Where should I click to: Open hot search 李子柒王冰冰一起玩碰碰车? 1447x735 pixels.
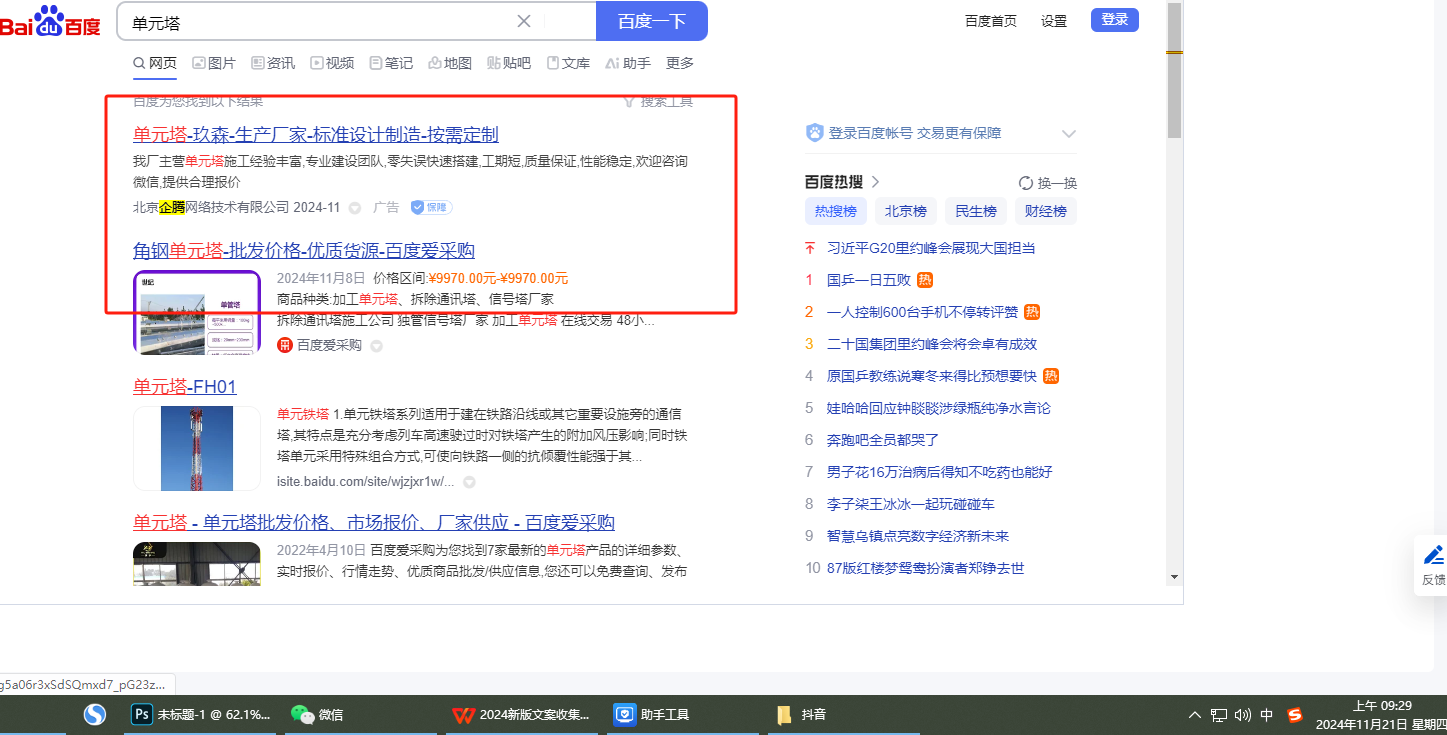pos(911,504)
